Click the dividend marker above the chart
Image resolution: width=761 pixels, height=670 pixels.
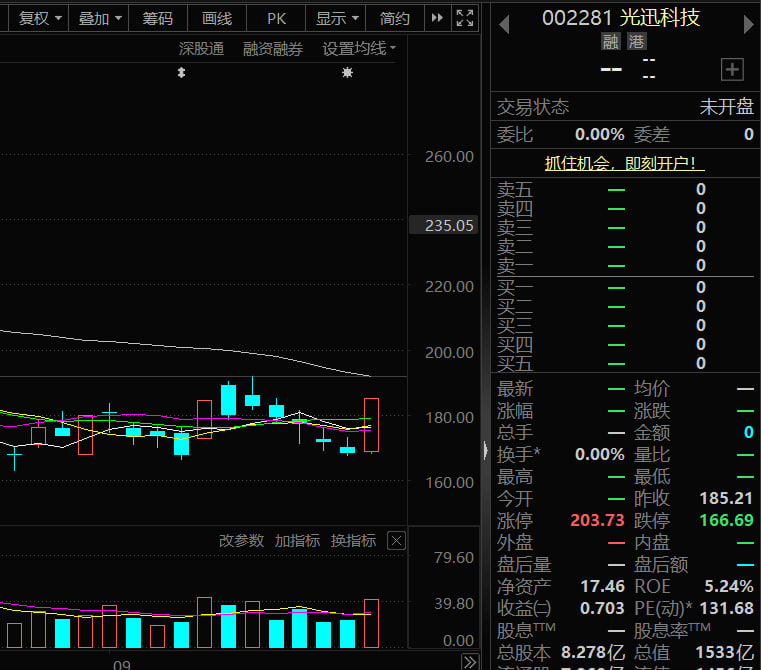(181, 73)
